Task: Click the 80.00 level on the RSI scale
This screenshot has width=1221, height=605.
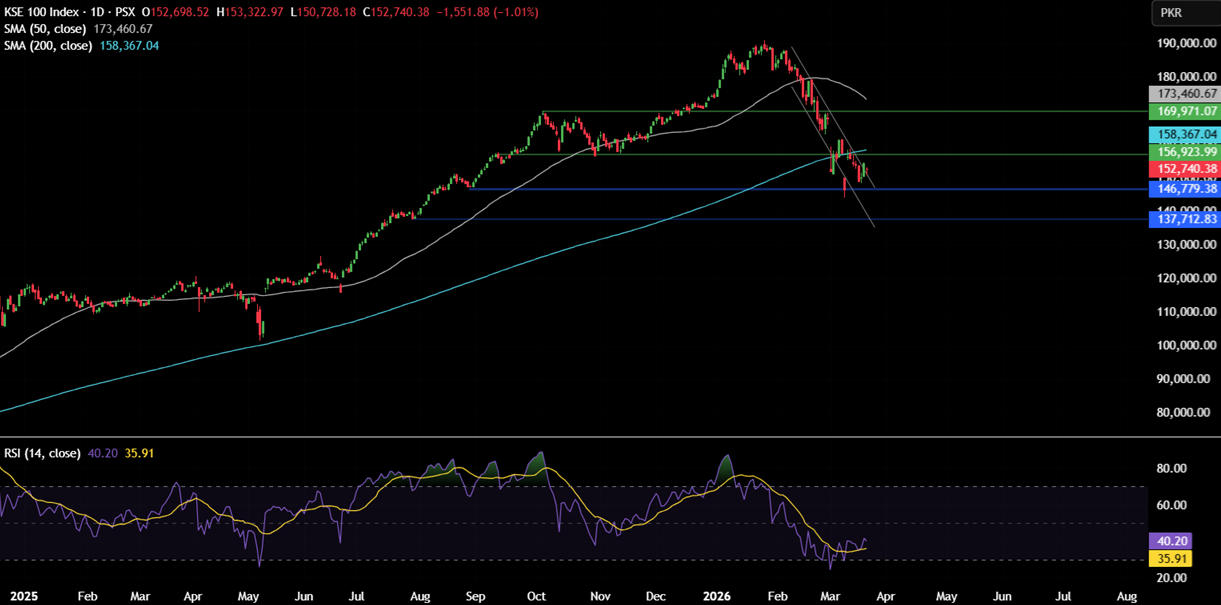Action: pos(1172,468)
